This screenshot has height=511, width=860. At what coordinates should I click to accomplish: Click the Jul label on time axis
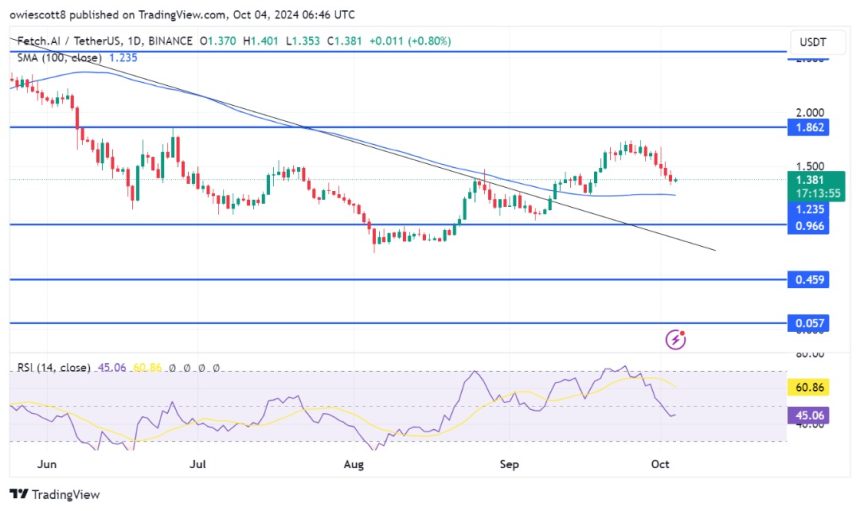pyautogui.click(x=199, y=464)
